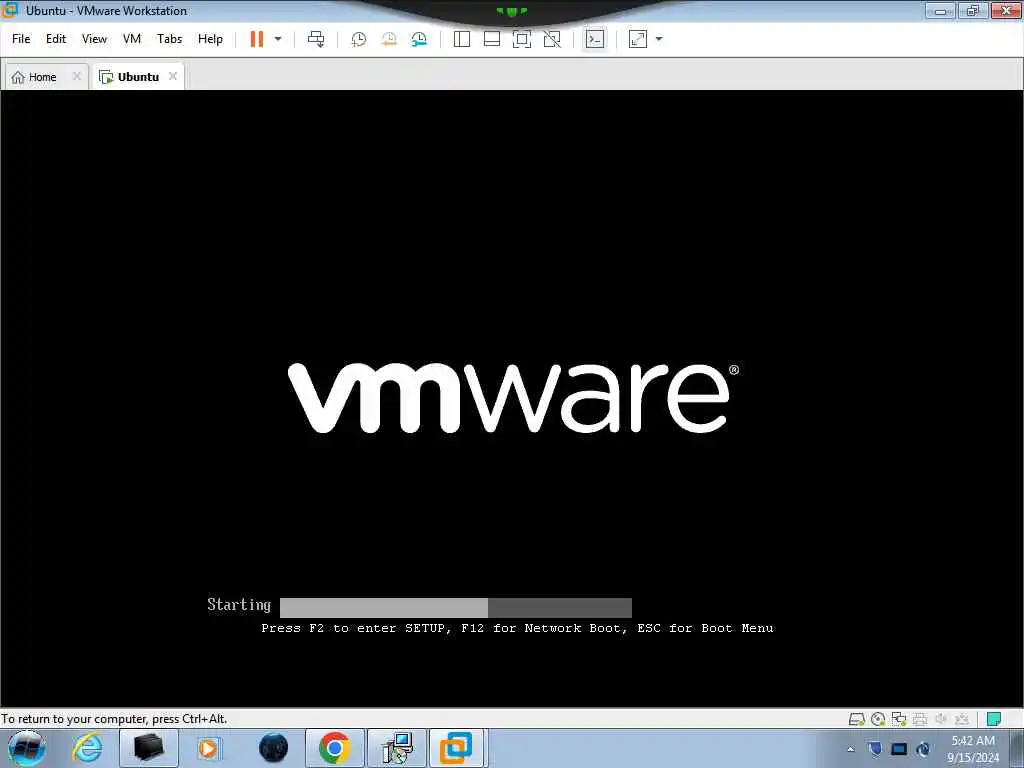Open the black box app on the taskbar
The width and height of the screenshot is (1024, 768).
(x=149, y=748)
